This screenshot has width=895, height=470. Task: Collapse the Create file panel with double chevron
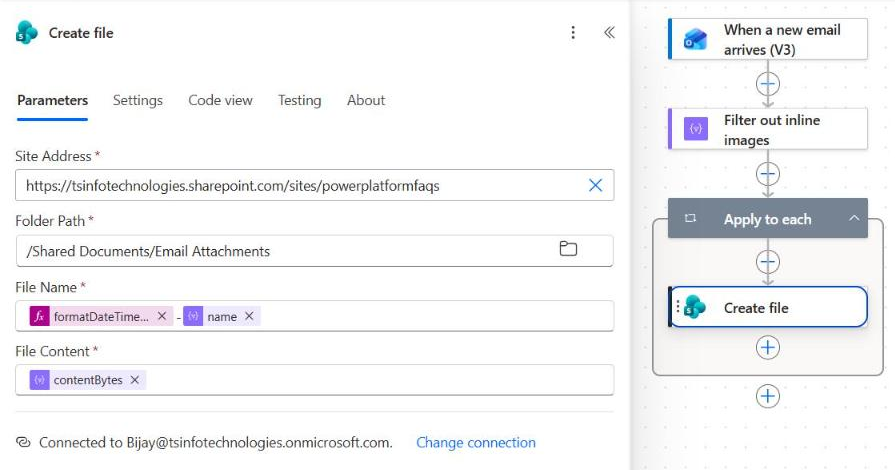coord(609,33)
